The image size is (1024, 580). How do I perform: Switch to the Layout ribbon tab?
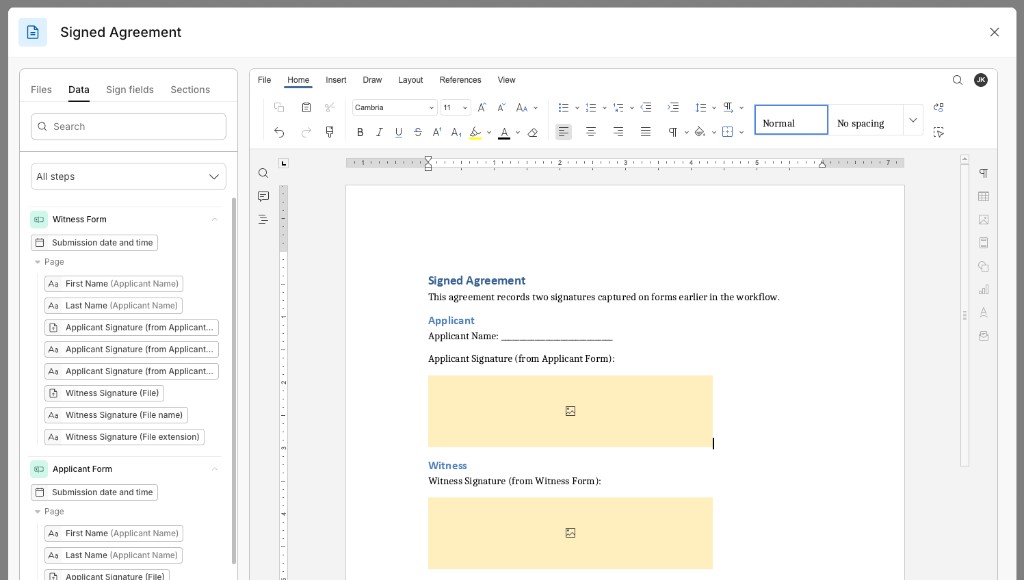[x=411, y=80]
